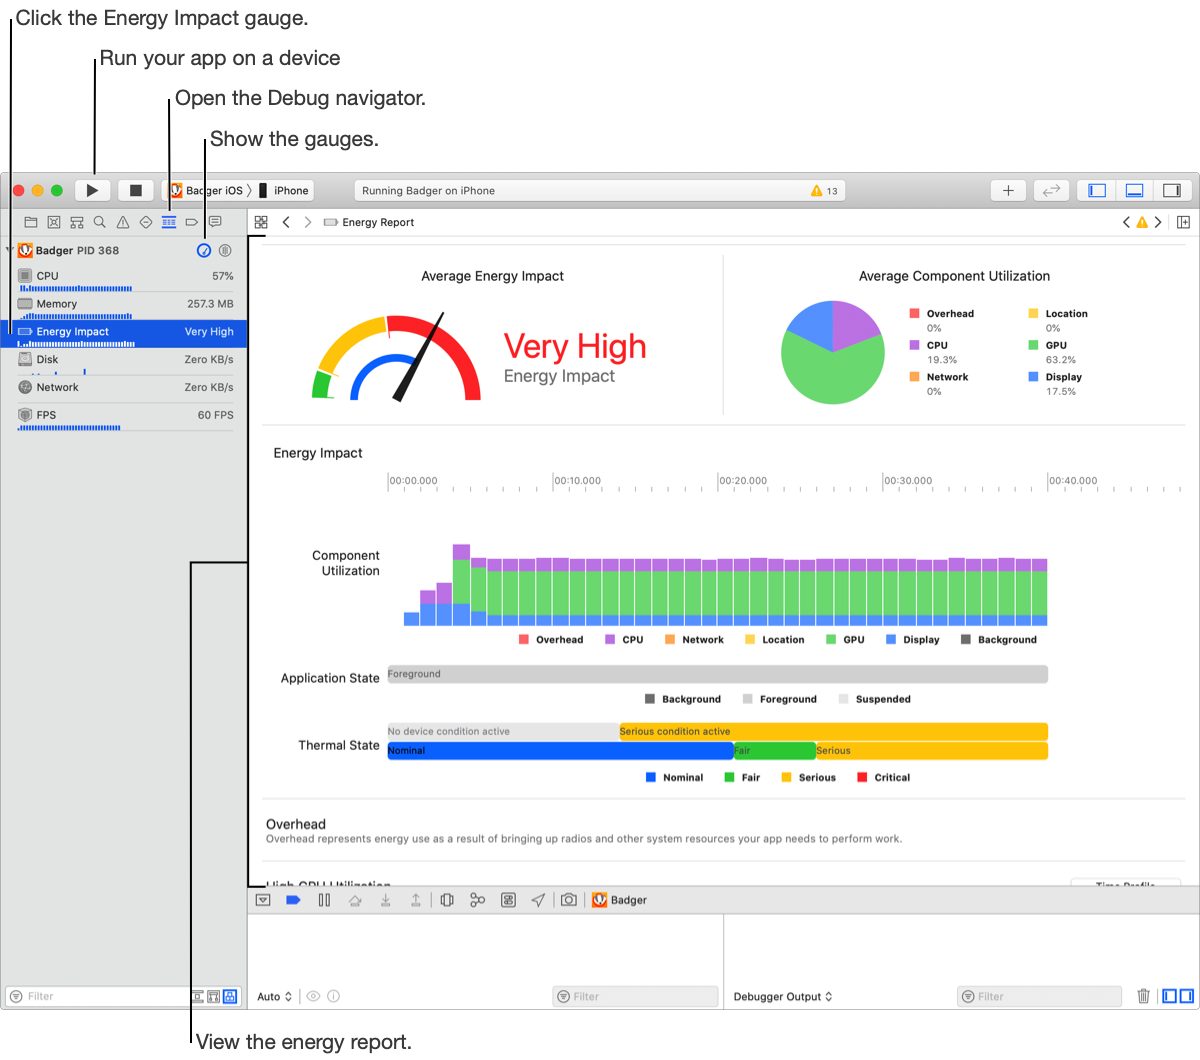
Task: Stop the running Badger app
Action: click(136, 190)
